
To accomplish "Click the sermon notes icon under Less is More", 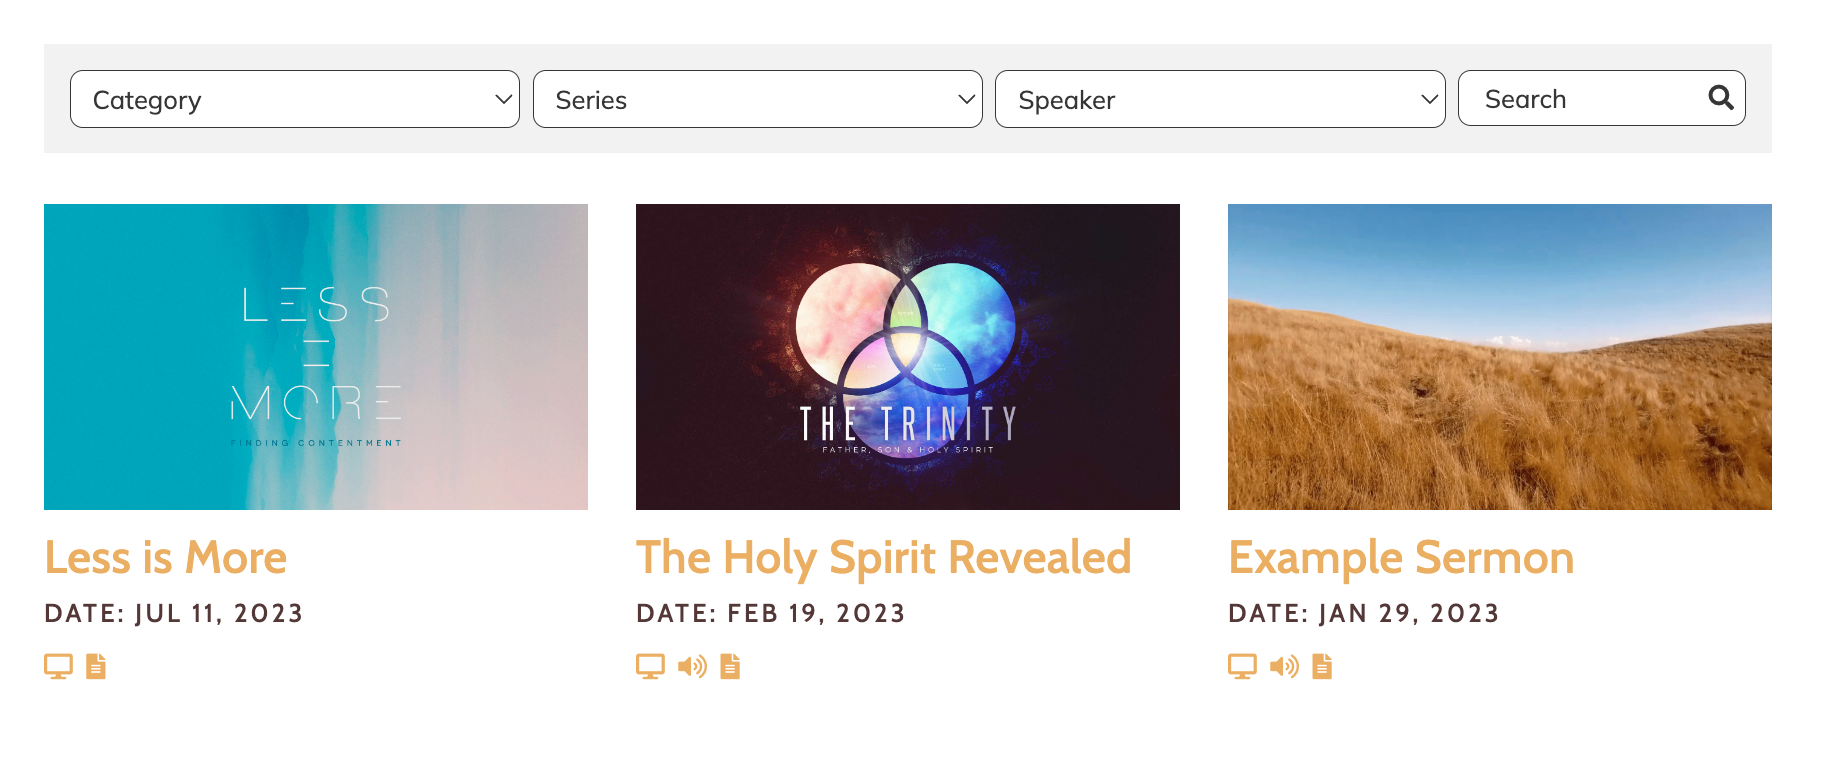I will 95,665.
